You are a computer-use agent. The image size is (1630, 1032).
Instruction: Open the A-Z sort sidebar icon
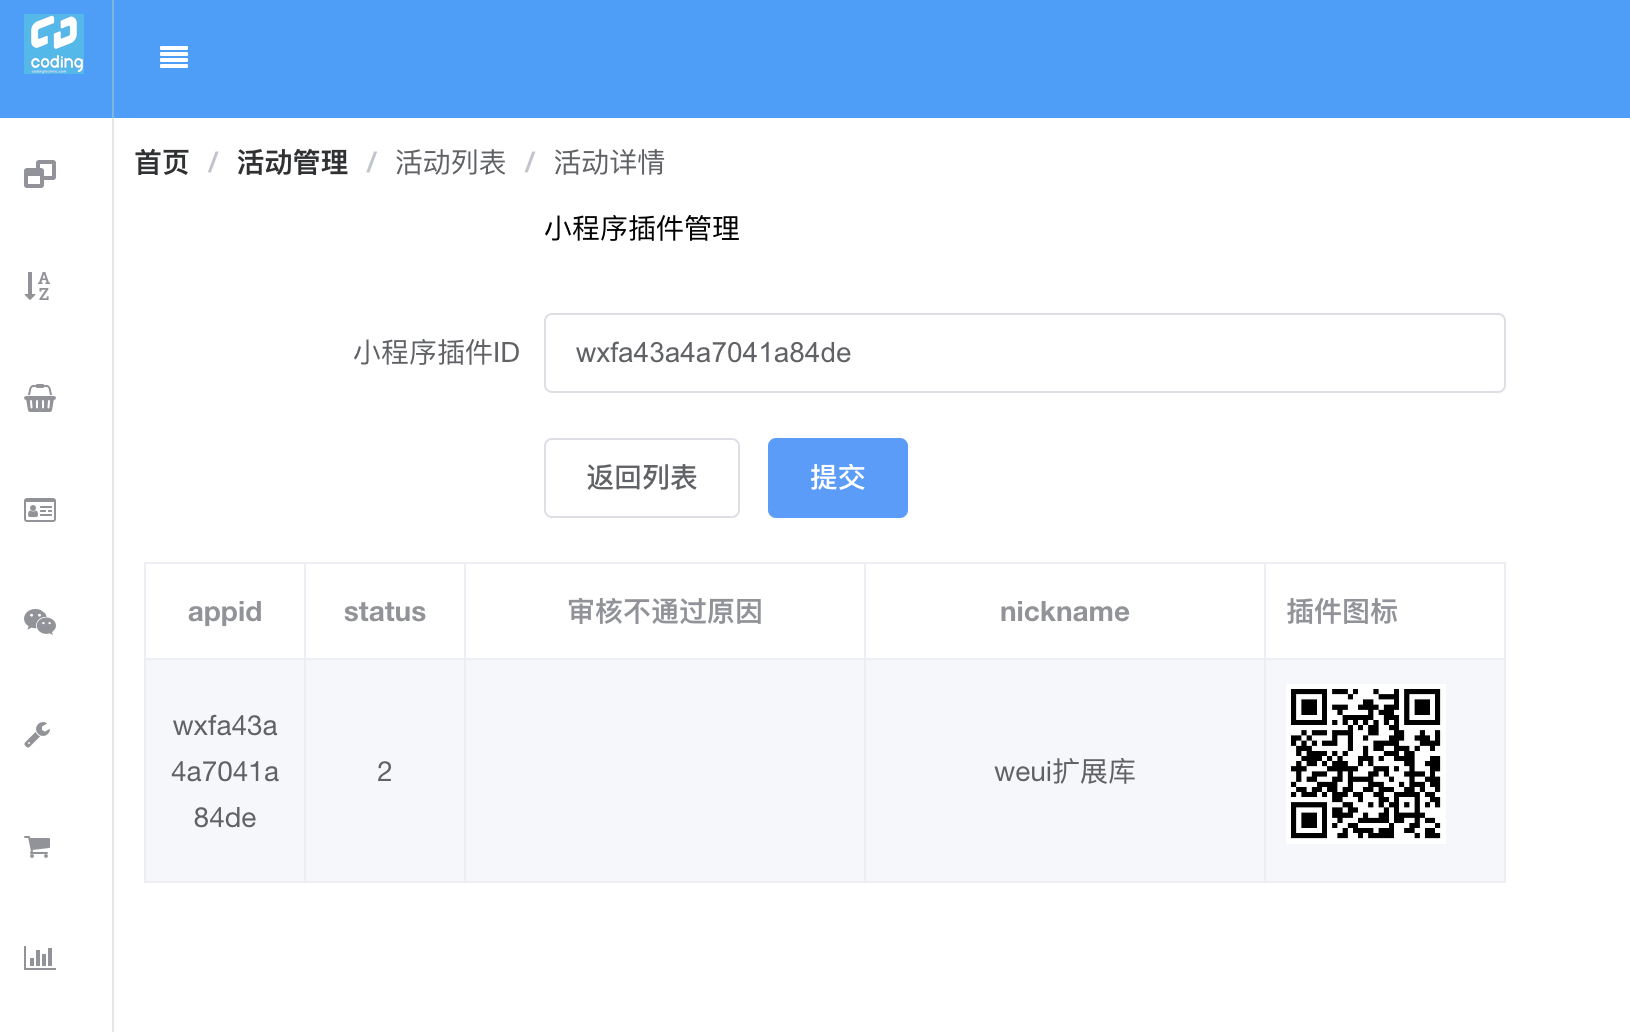[x=38, y=286]
